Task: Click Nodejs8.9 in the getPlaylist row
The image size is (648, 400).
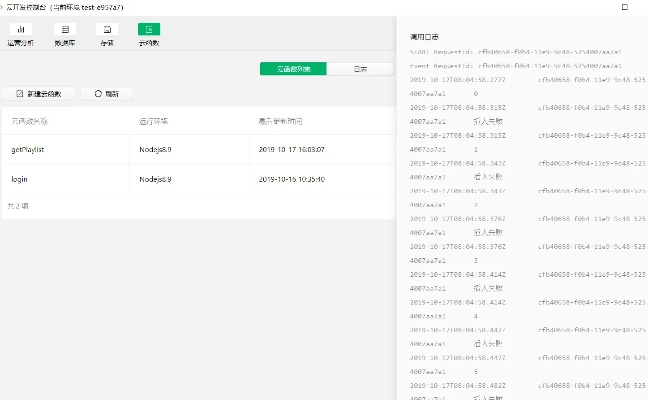Action: pyautogui.click(x=155, y=150)
